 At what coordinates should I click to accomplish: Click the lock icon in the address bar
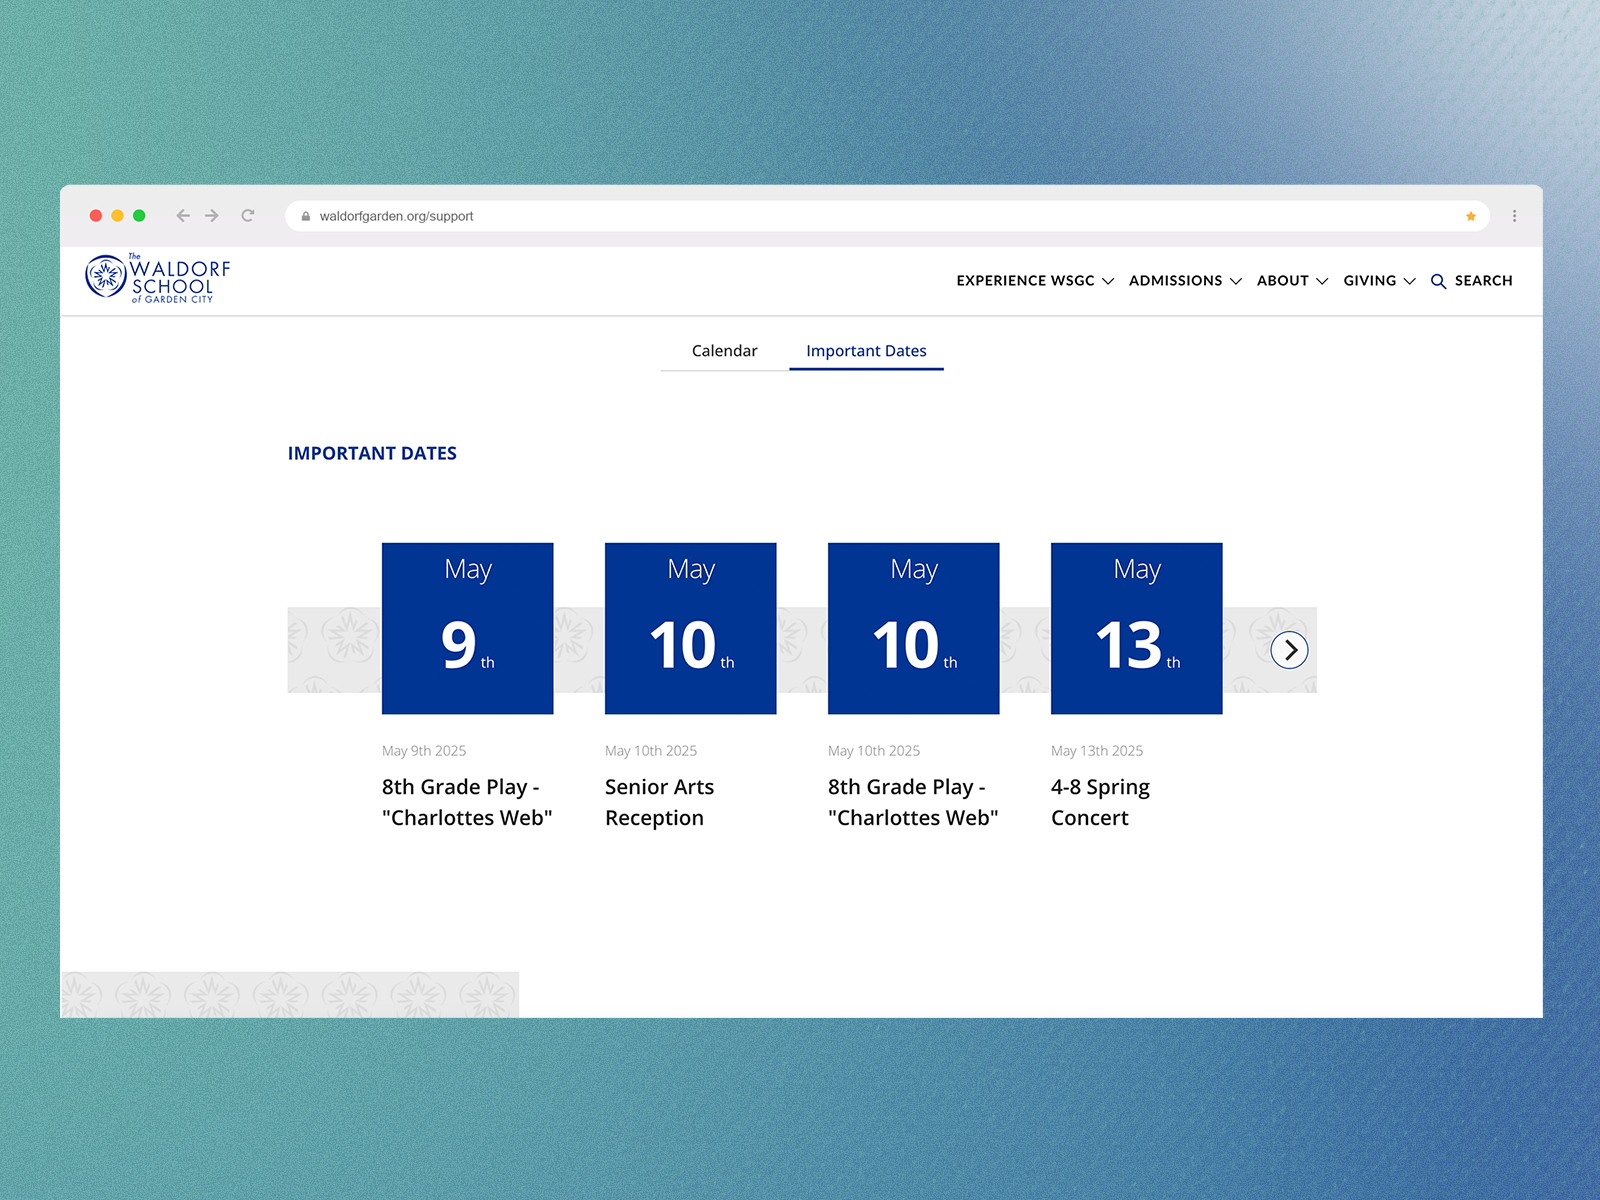coord(306,216)
